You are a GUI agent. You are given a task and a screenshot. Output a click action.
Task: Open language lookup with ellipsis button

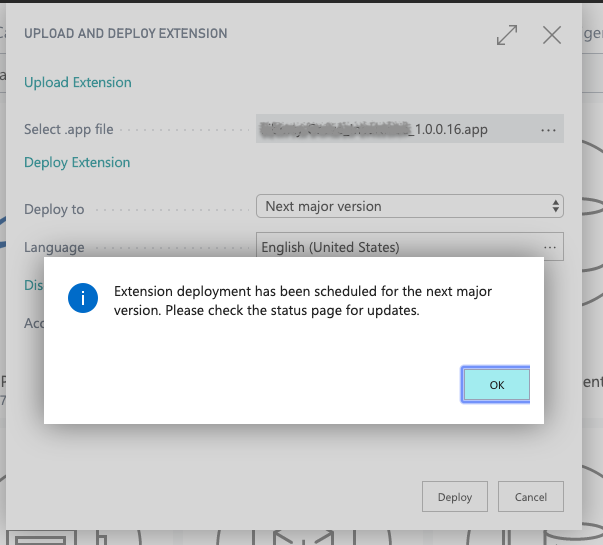tap(550, 247)
